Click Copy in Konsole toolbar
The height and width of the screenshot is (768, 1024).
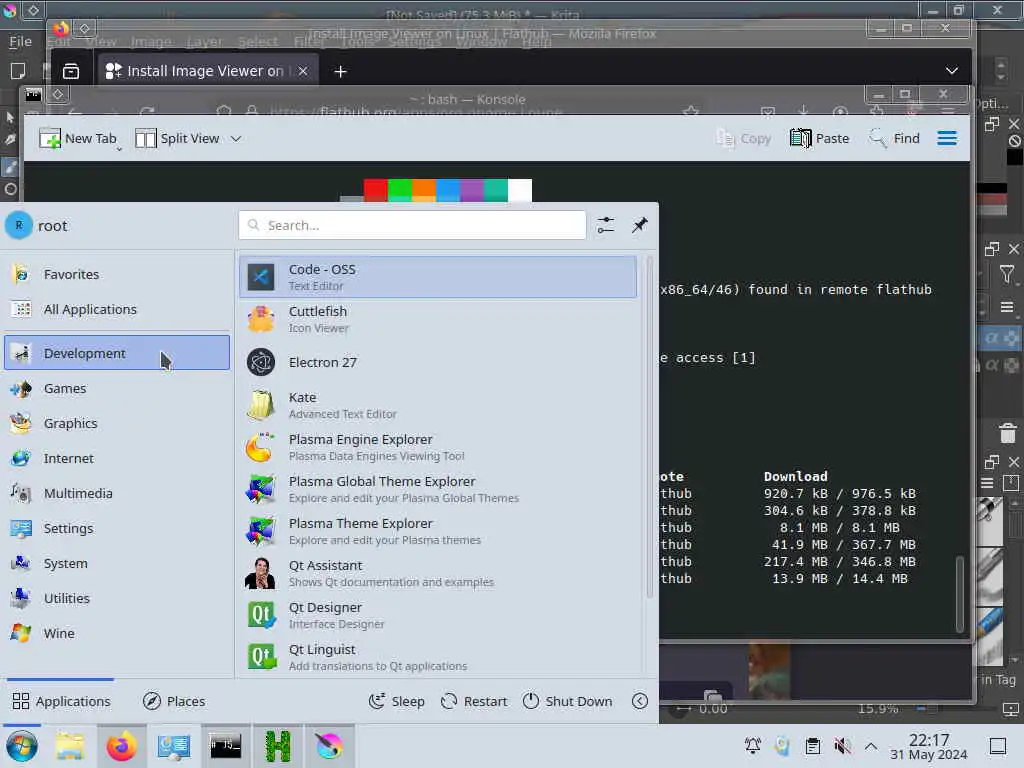[x=743, y=138]
